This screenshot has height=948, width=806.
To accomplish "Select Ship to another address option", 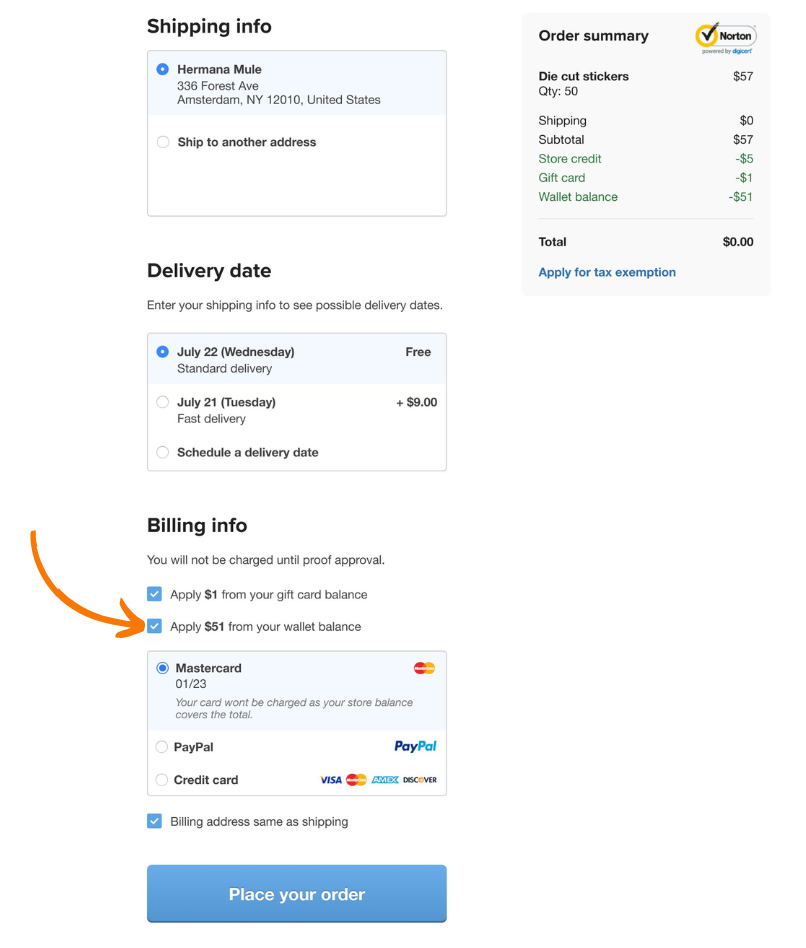I will coord(163,142).
